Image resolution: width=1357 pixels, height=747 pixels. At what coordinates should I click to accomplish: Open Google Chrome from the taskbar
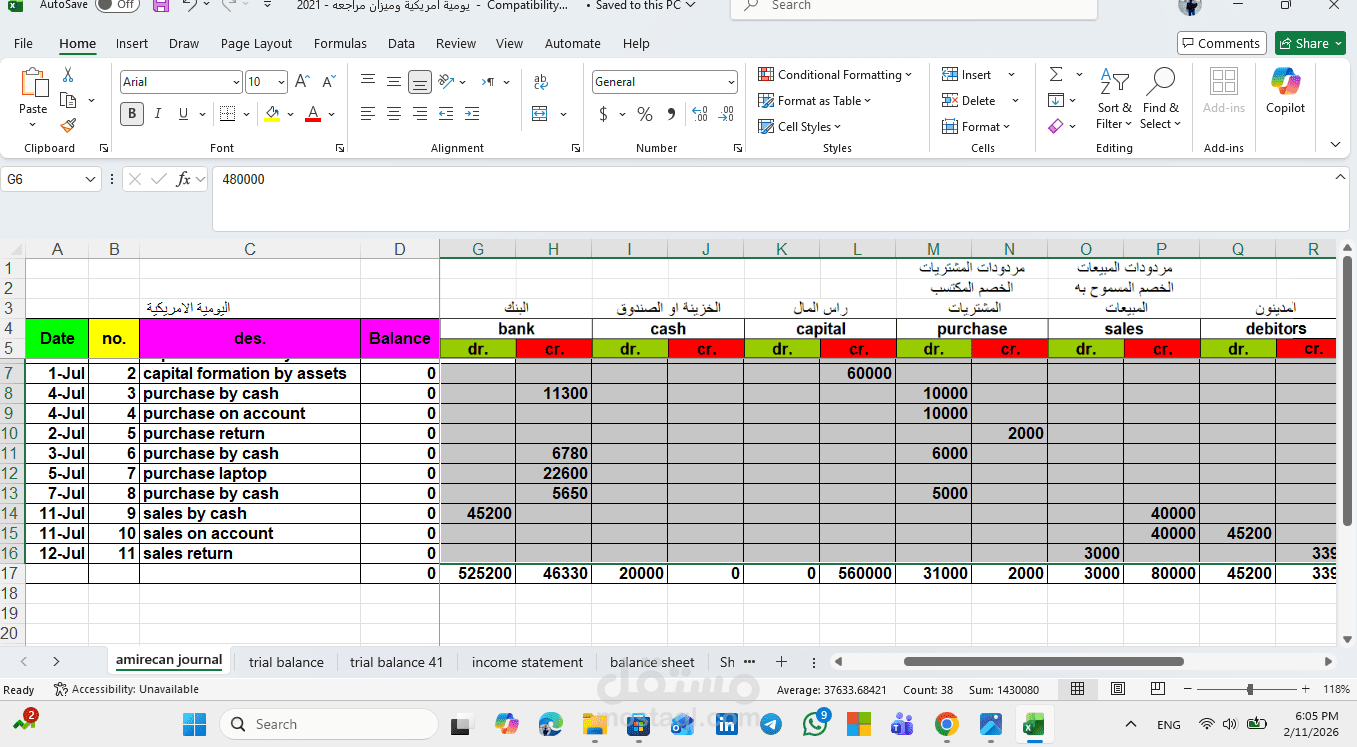pos(947,724)
